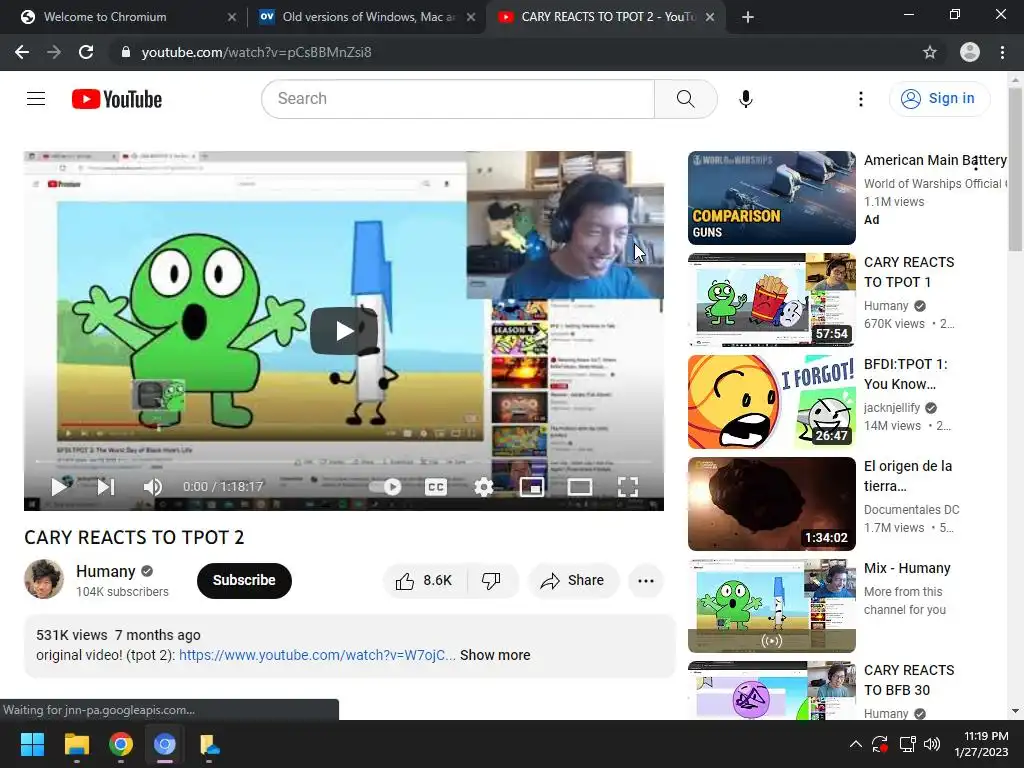The image size is (1024, 768).
Task: Open El origen de la tierra thumbnail
Action: tap(771, 504)
